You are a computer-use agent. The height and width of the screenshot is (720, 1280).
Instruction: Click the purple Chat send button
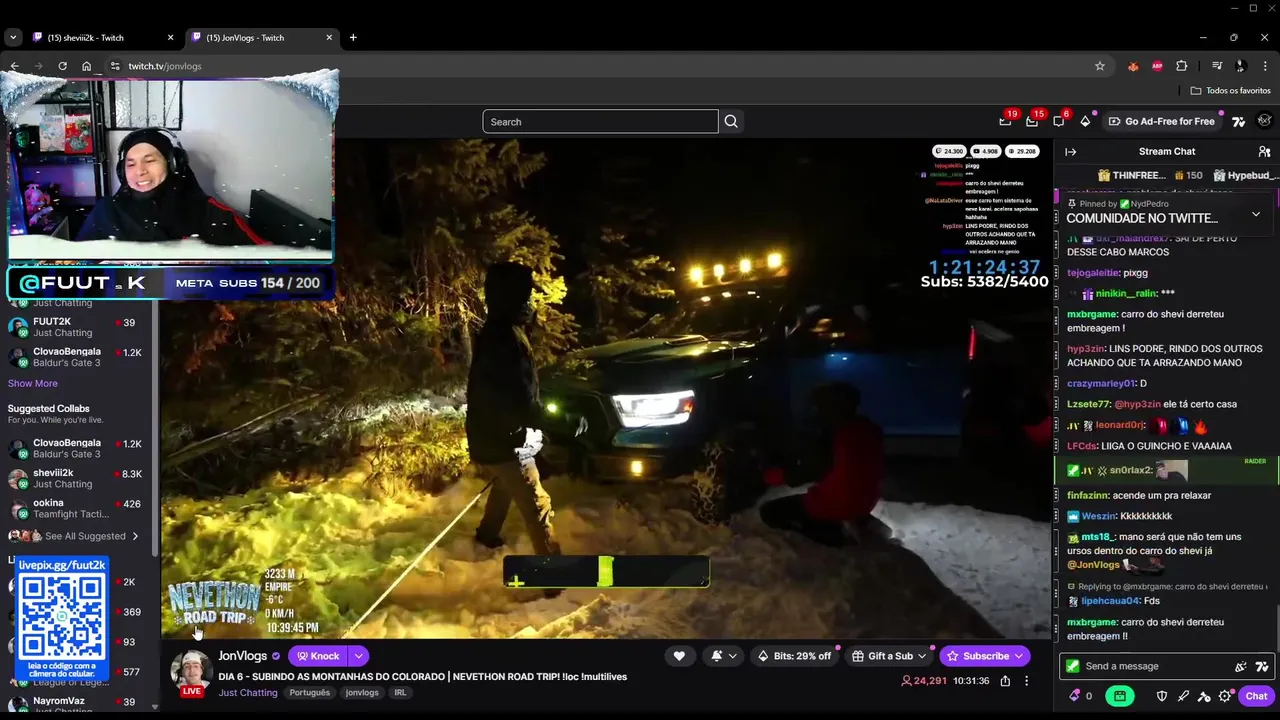point(1256,696)
